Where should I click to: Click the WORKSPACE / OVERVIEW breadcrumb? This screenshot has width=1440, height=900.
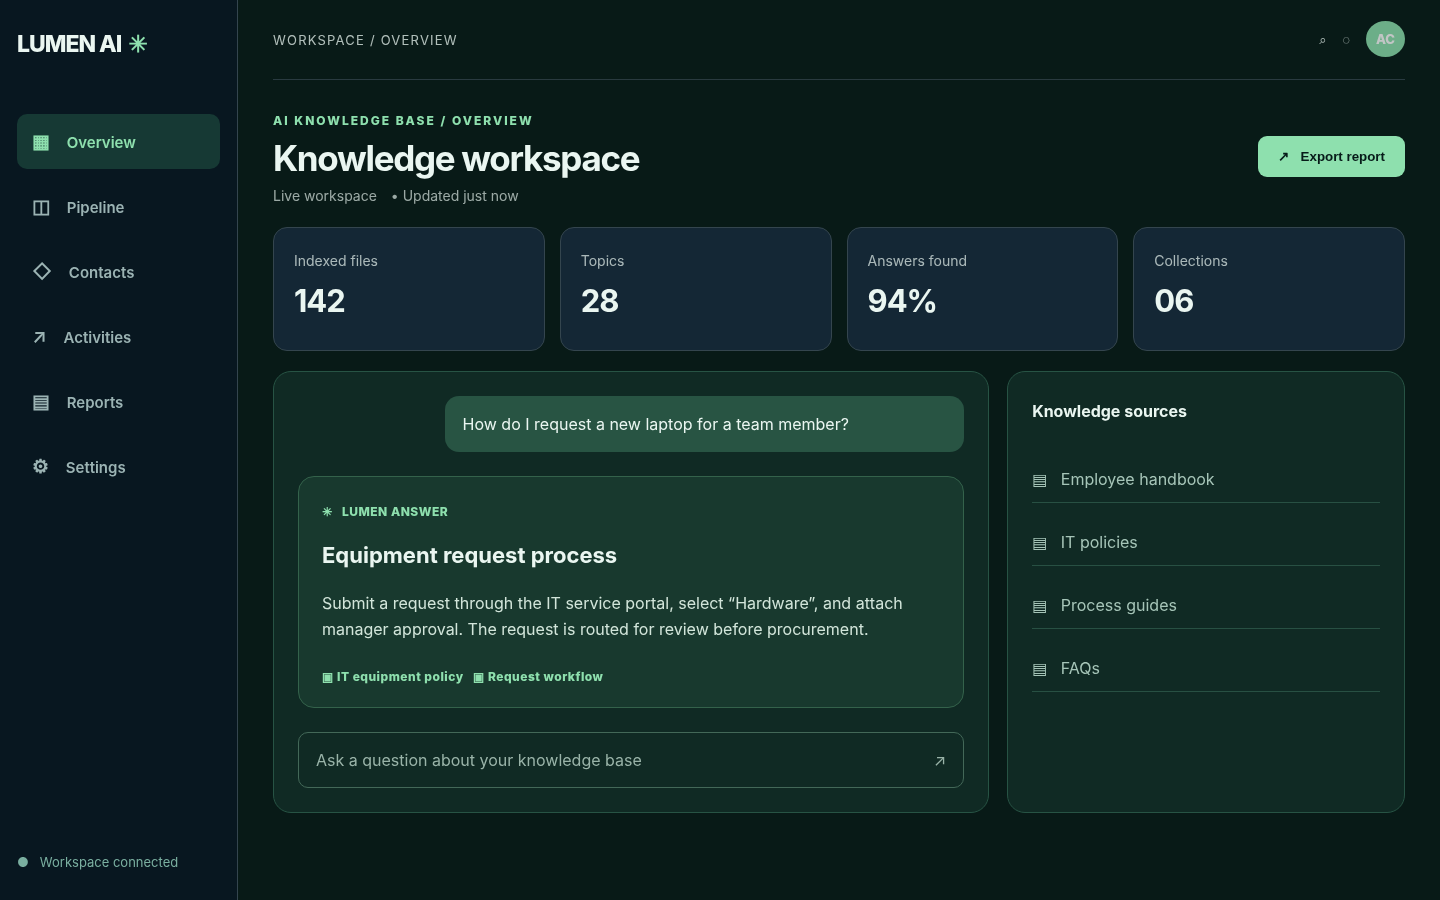click(365, 40)
